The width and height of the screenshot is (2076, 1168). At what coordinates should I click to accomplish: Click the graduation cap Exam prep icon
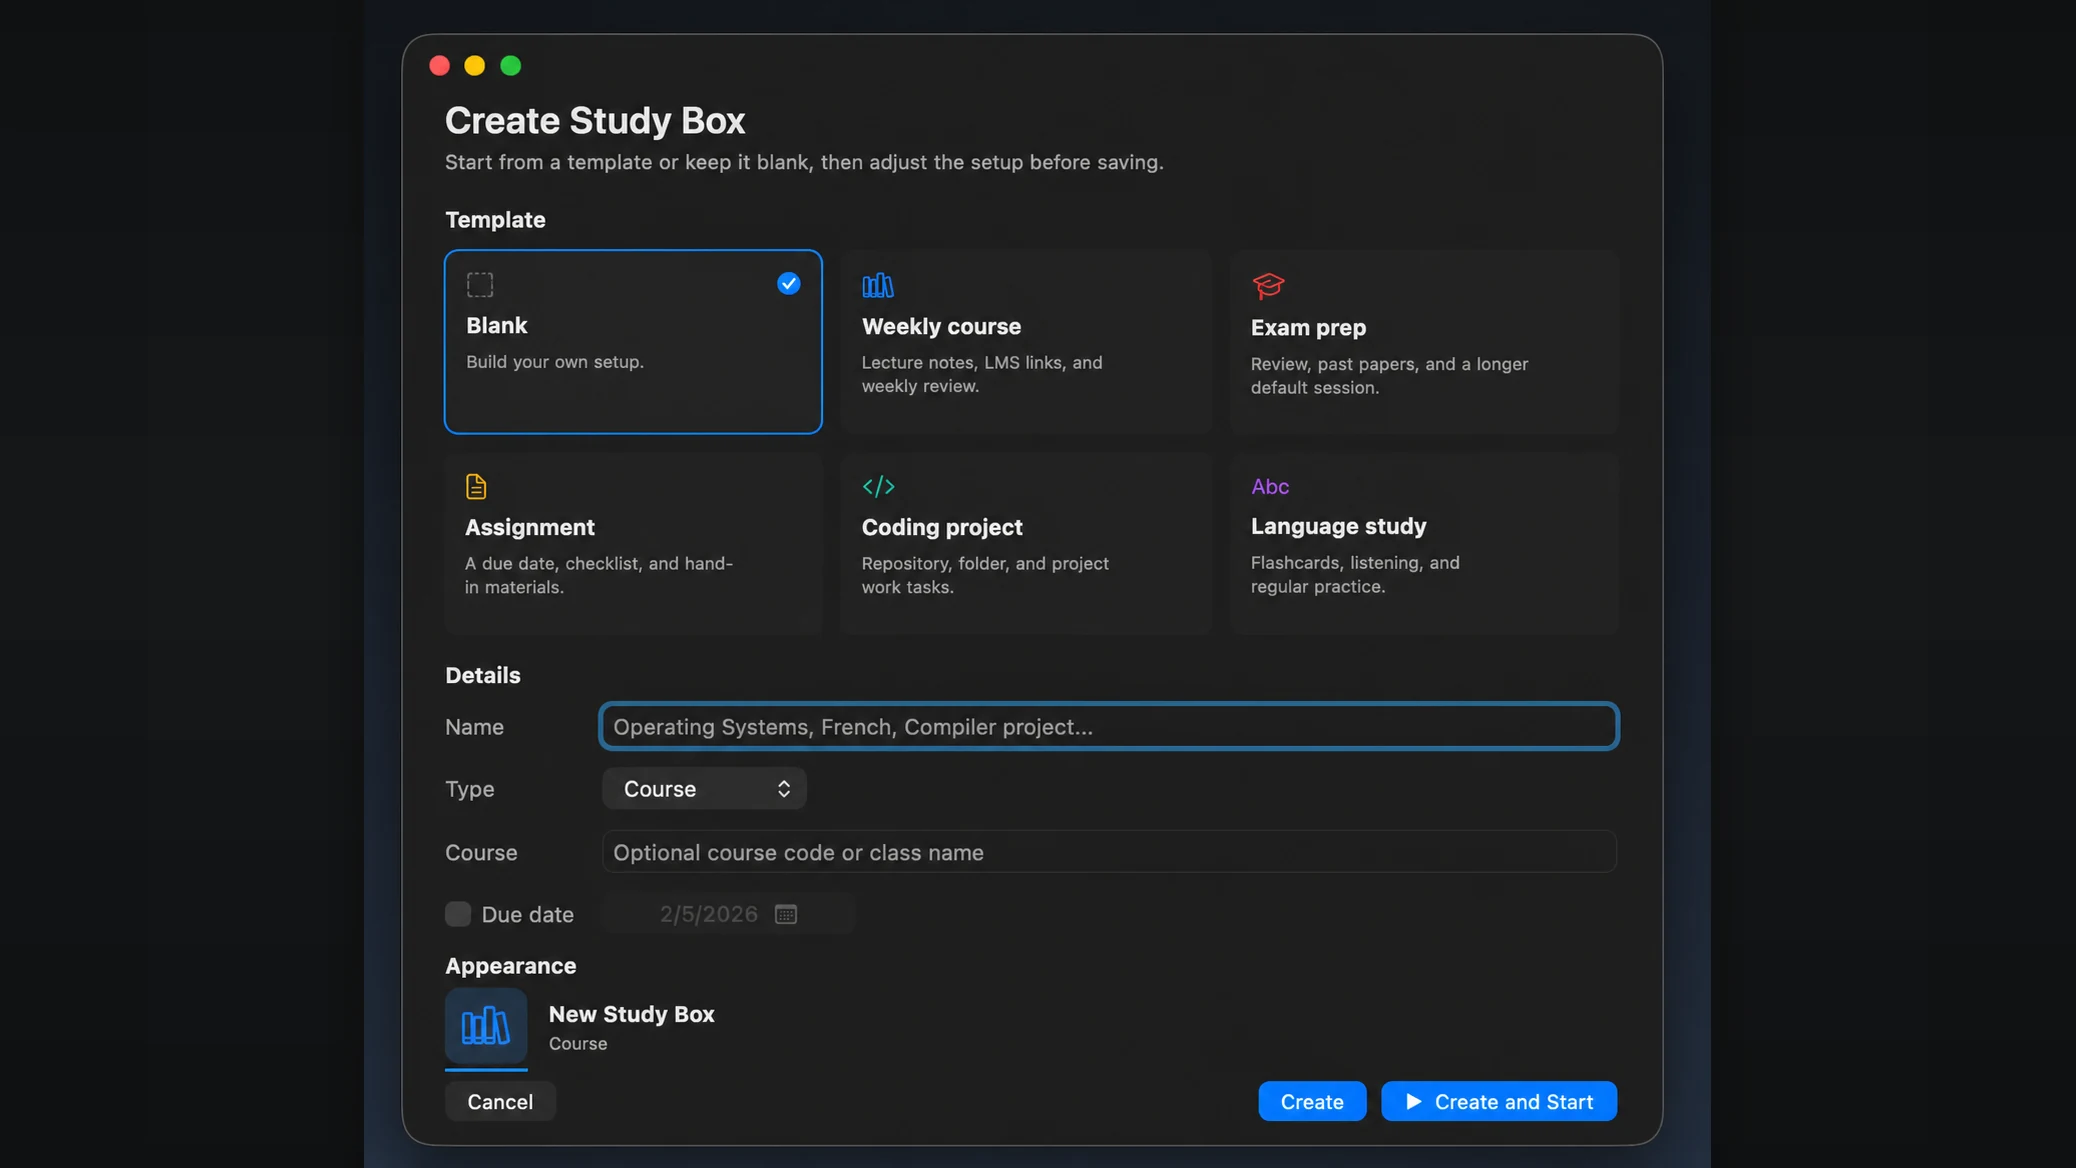click(1268, 286)
